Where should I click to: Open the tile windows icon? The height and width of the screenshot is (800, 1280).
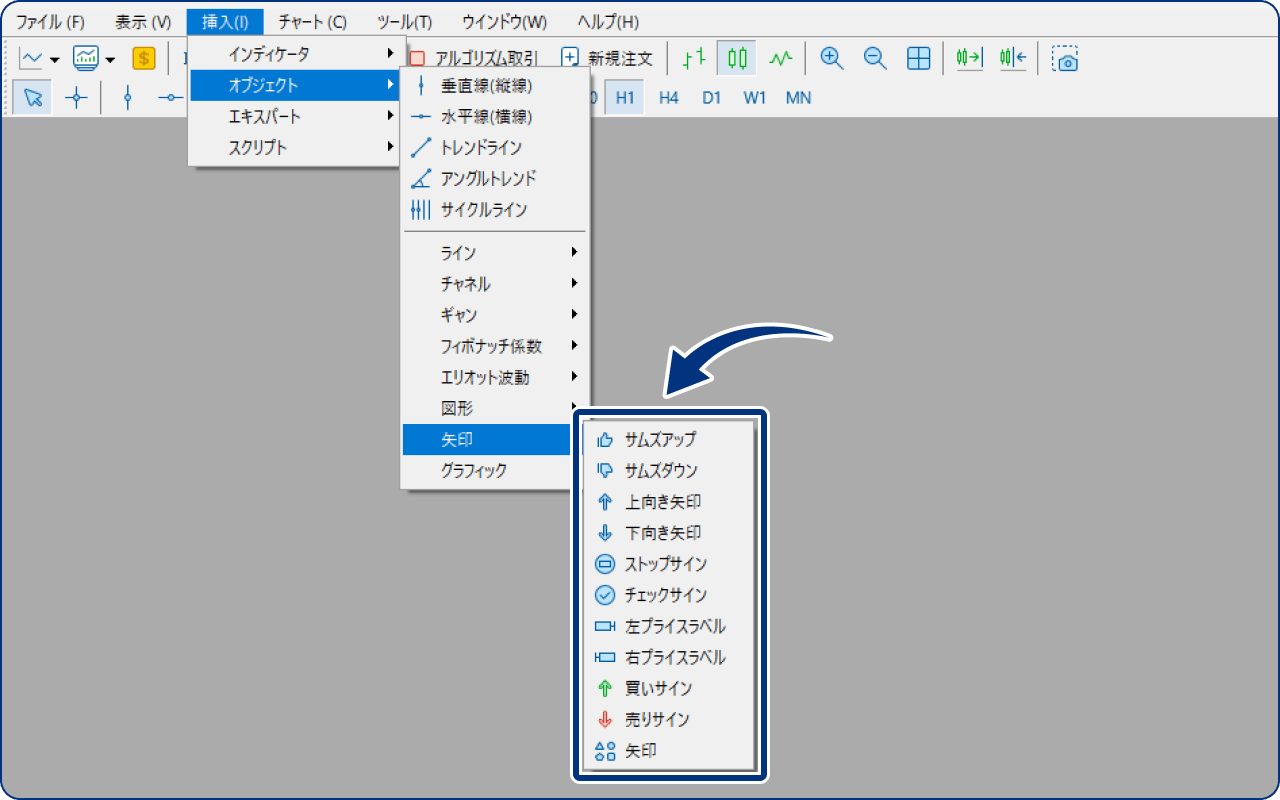918,58
